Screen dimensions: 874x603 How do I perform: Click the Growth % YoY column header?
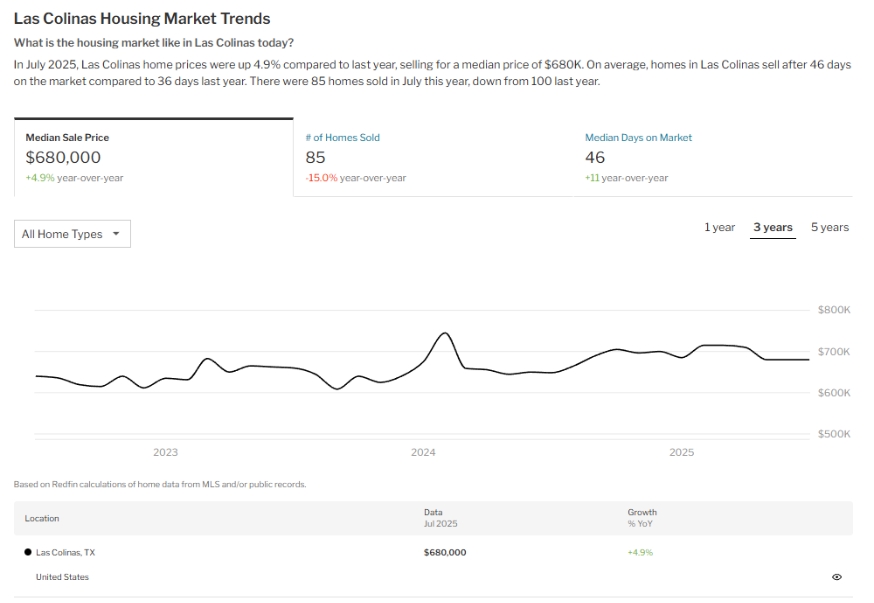[642, 518]
